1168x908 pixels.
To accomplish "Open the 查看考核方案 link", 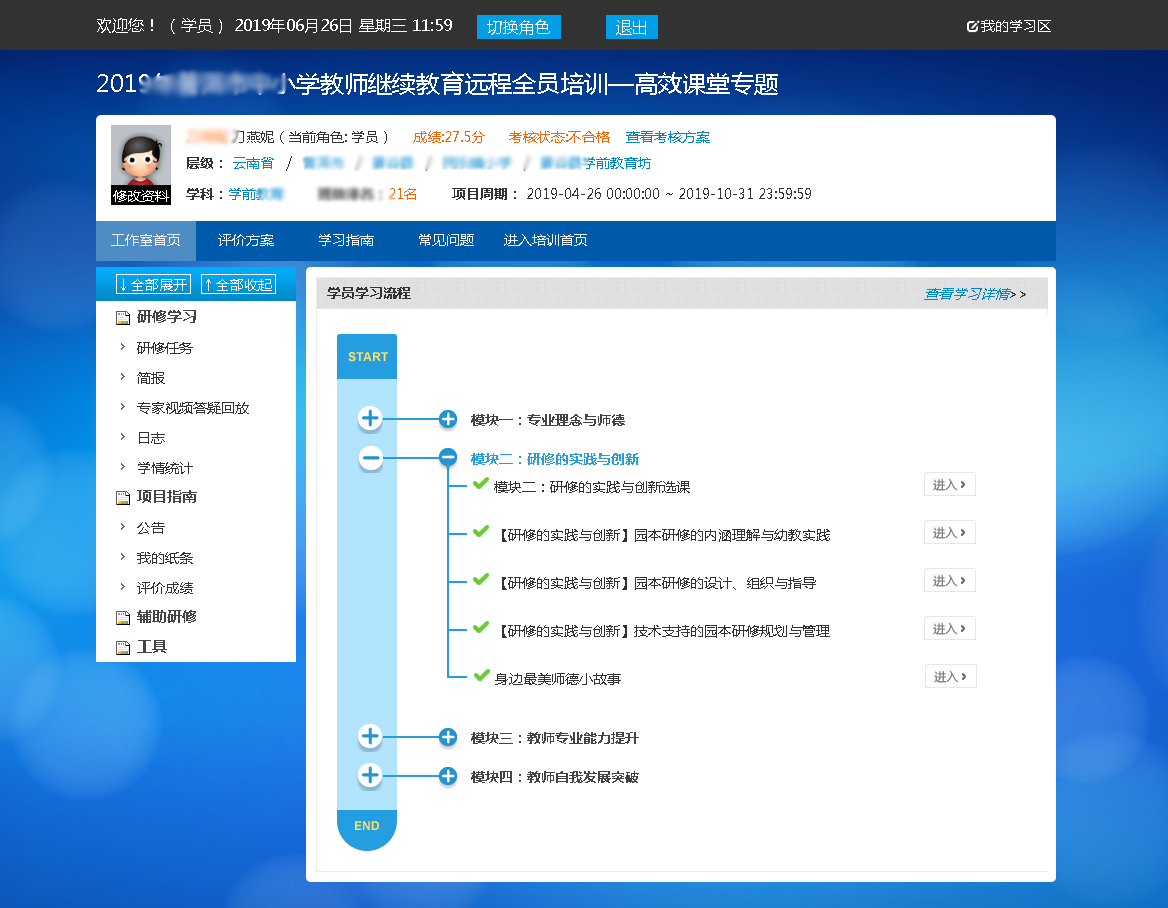I will 667,138.
